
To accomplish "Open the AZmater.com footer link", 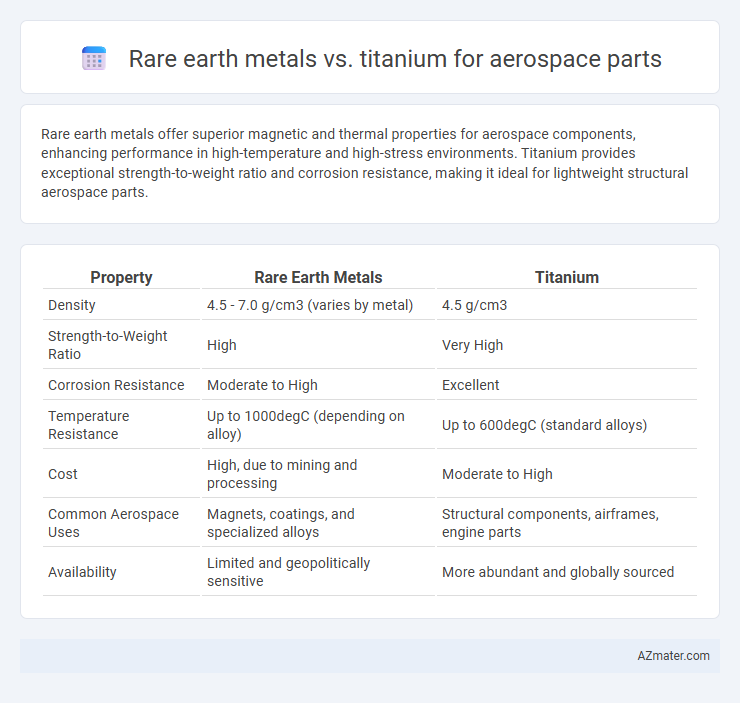I will pyautogui.click(x=673, y=656).
